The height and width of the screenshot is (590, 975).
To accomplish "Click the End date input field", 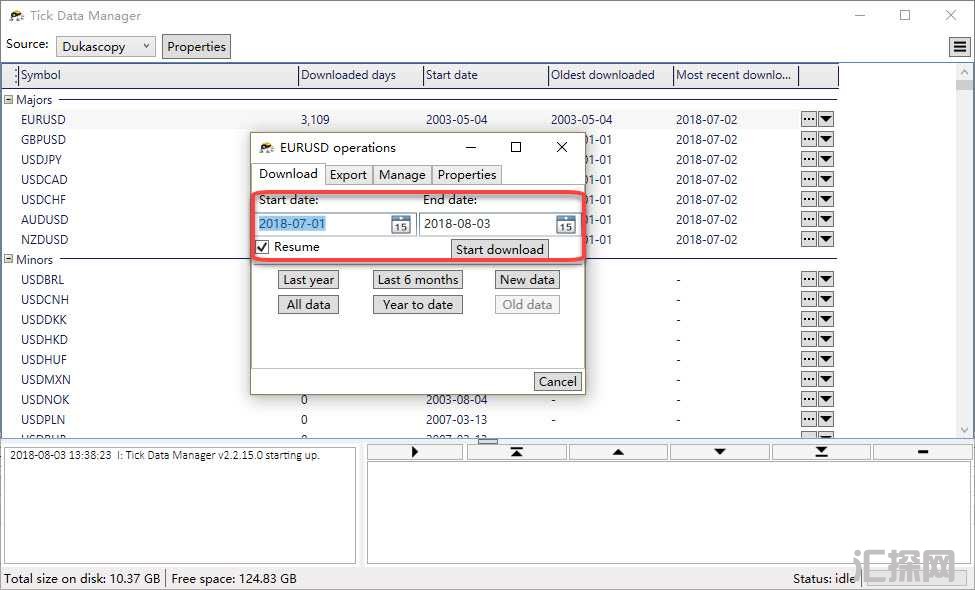I will (x=485, y=224).
